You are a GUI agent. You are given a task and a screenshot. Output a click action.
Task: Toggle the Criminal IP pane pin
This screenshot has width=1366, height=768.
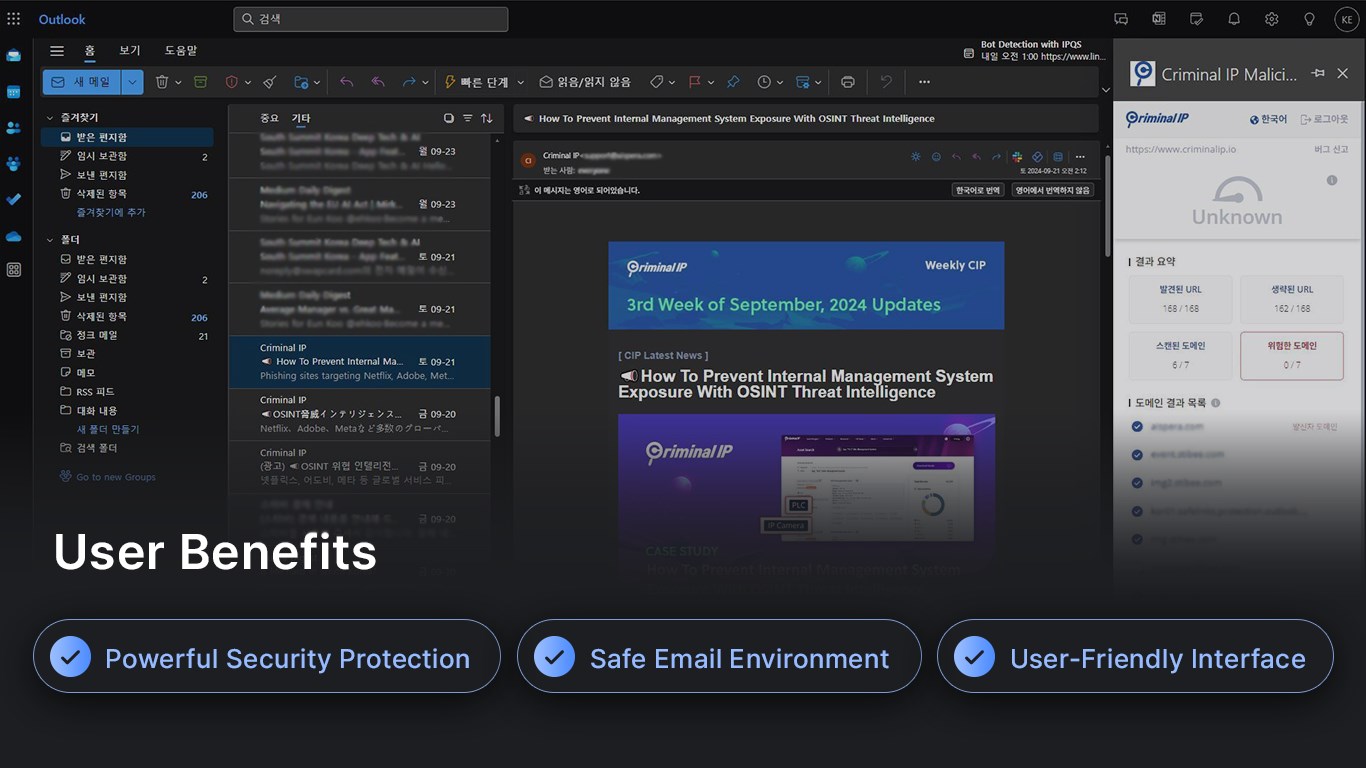click(1318, 73)
